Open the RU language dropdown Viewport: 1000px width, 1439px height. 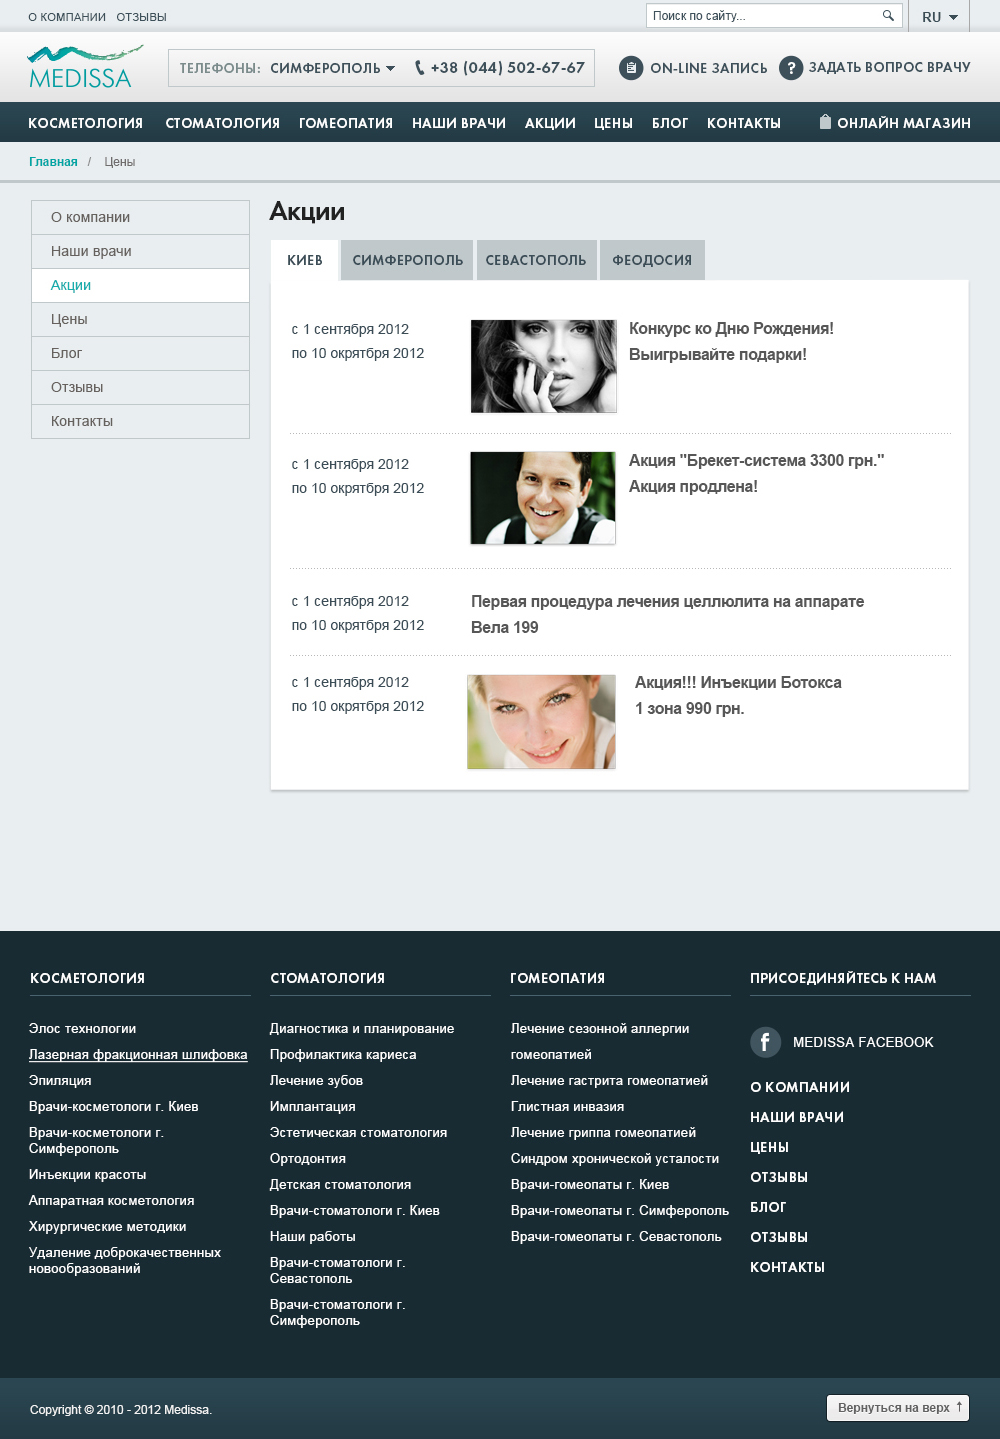point(939,17)
